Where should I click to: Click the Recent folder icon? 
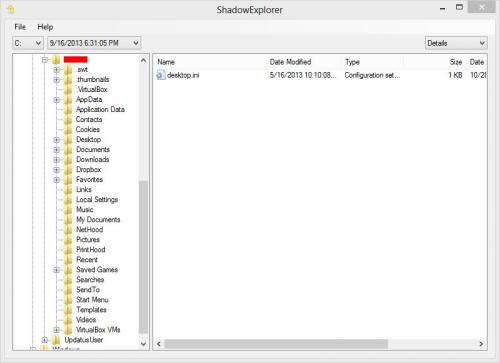[68, 260]
